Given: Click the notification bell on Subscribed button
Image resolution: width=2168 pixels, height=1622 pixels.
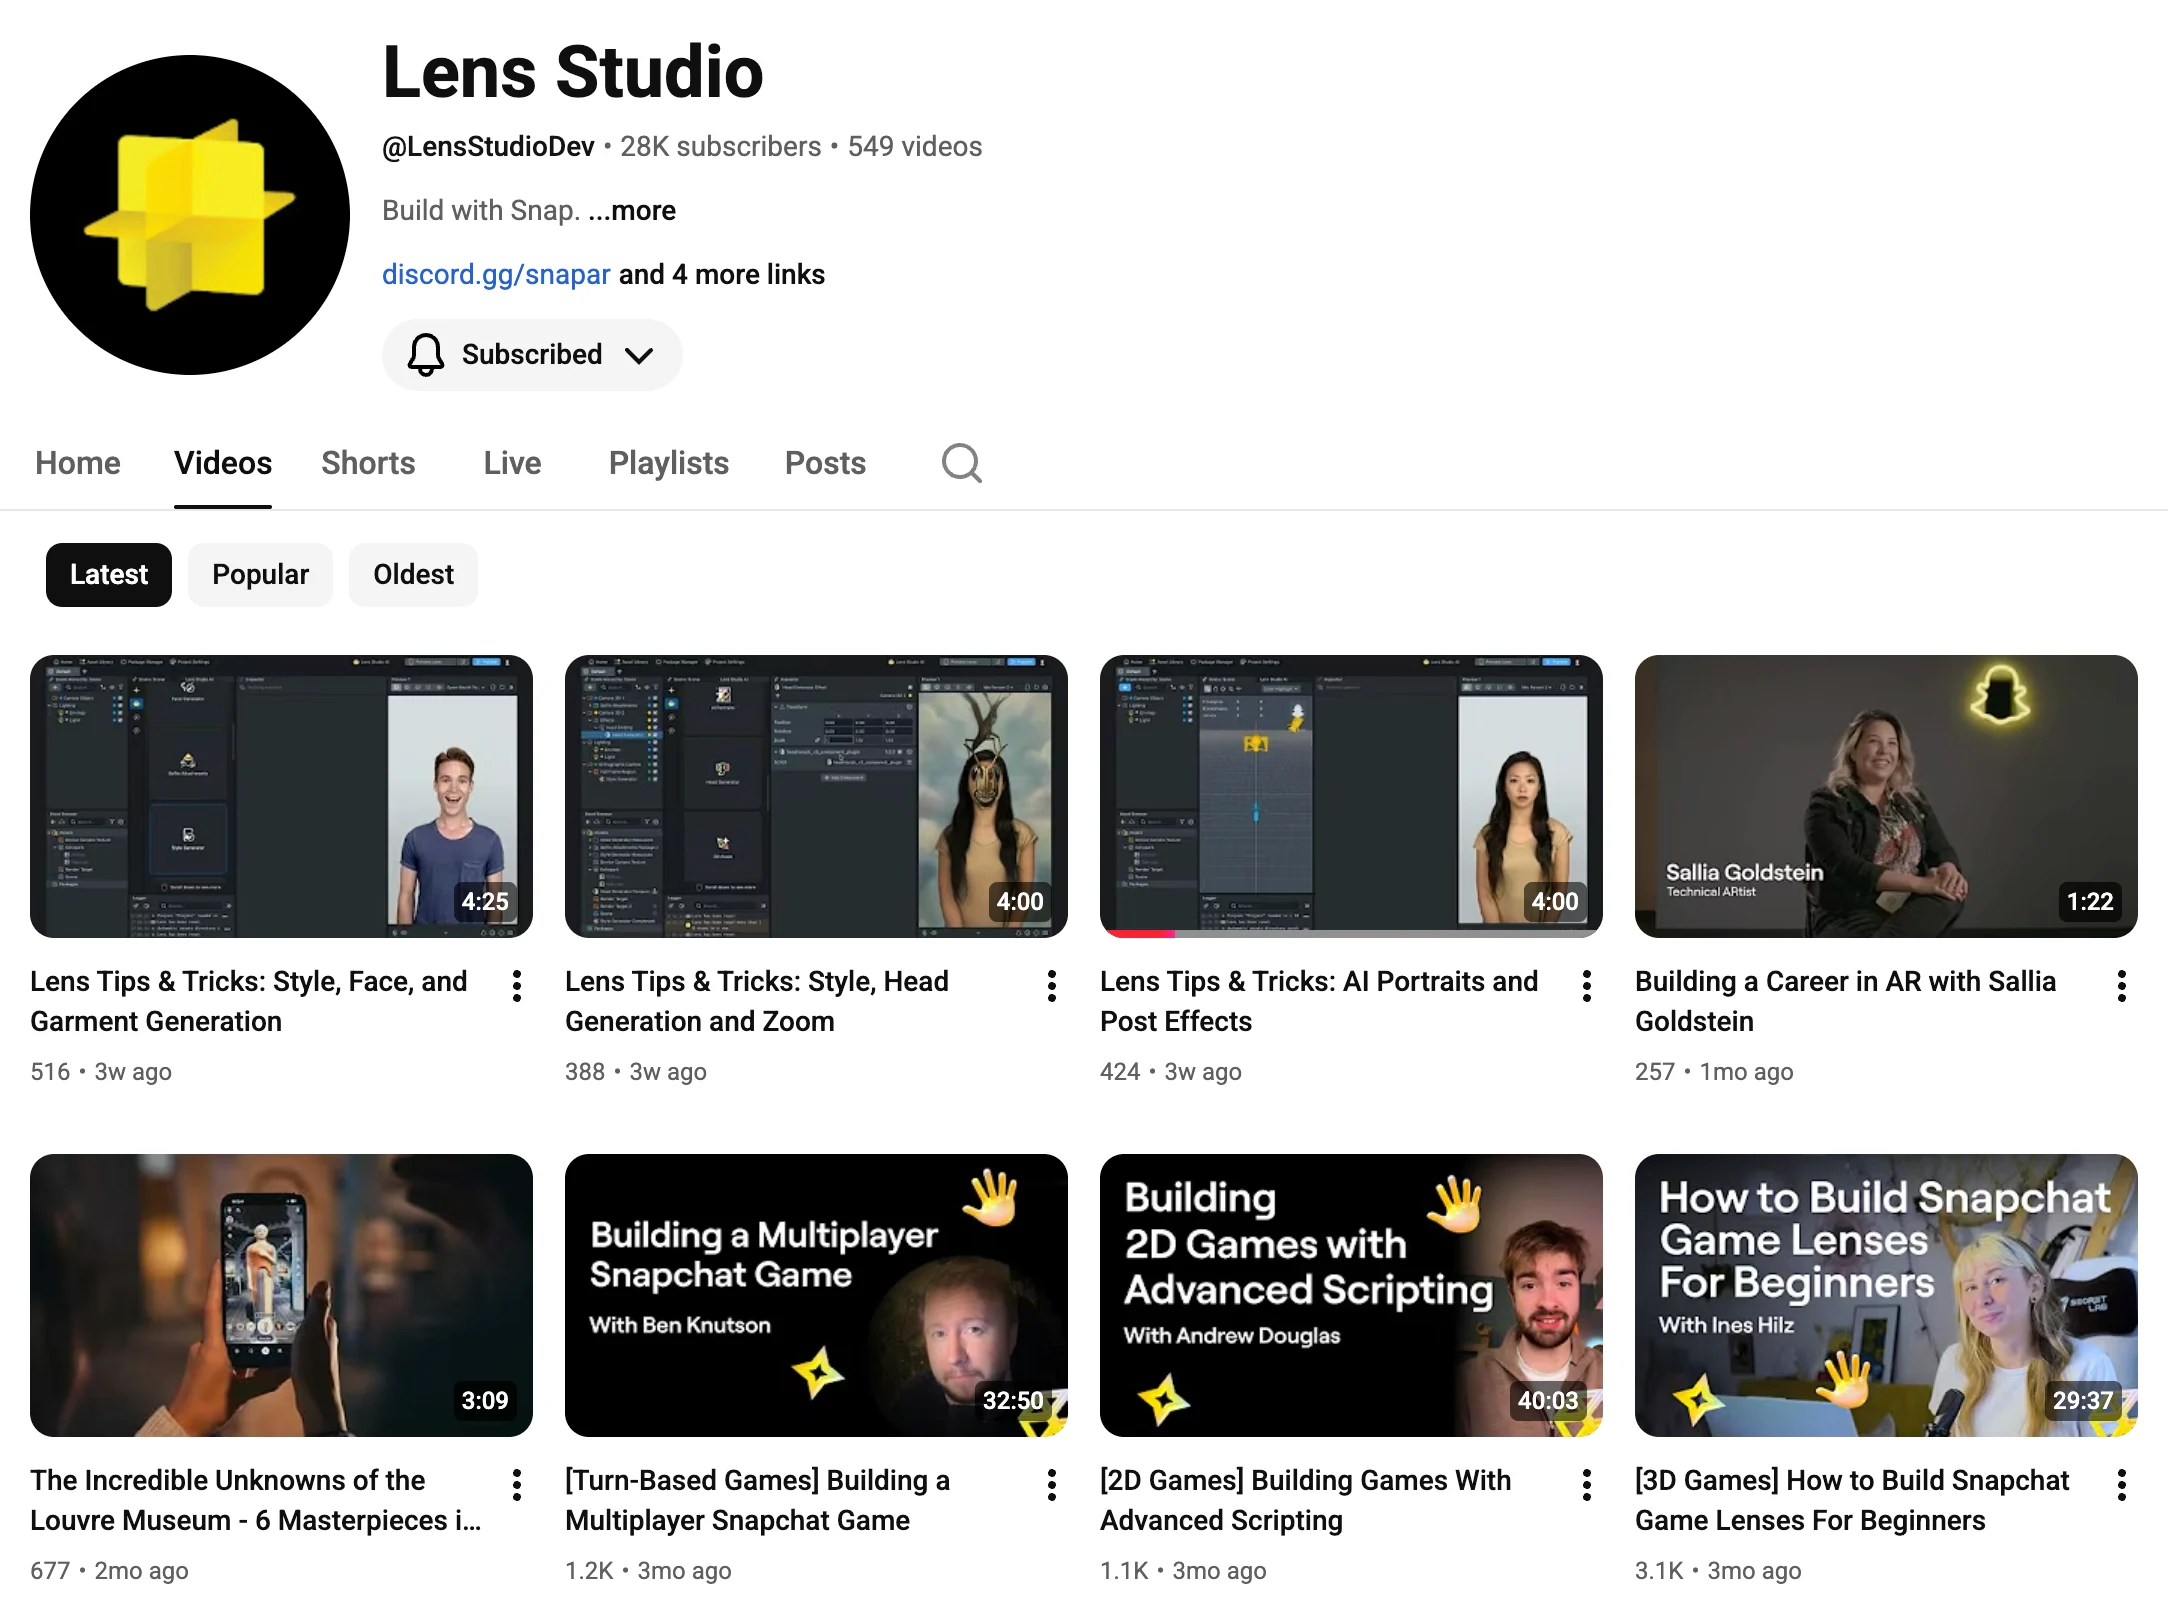Looking at the screenshot, I should pos(426,355).
